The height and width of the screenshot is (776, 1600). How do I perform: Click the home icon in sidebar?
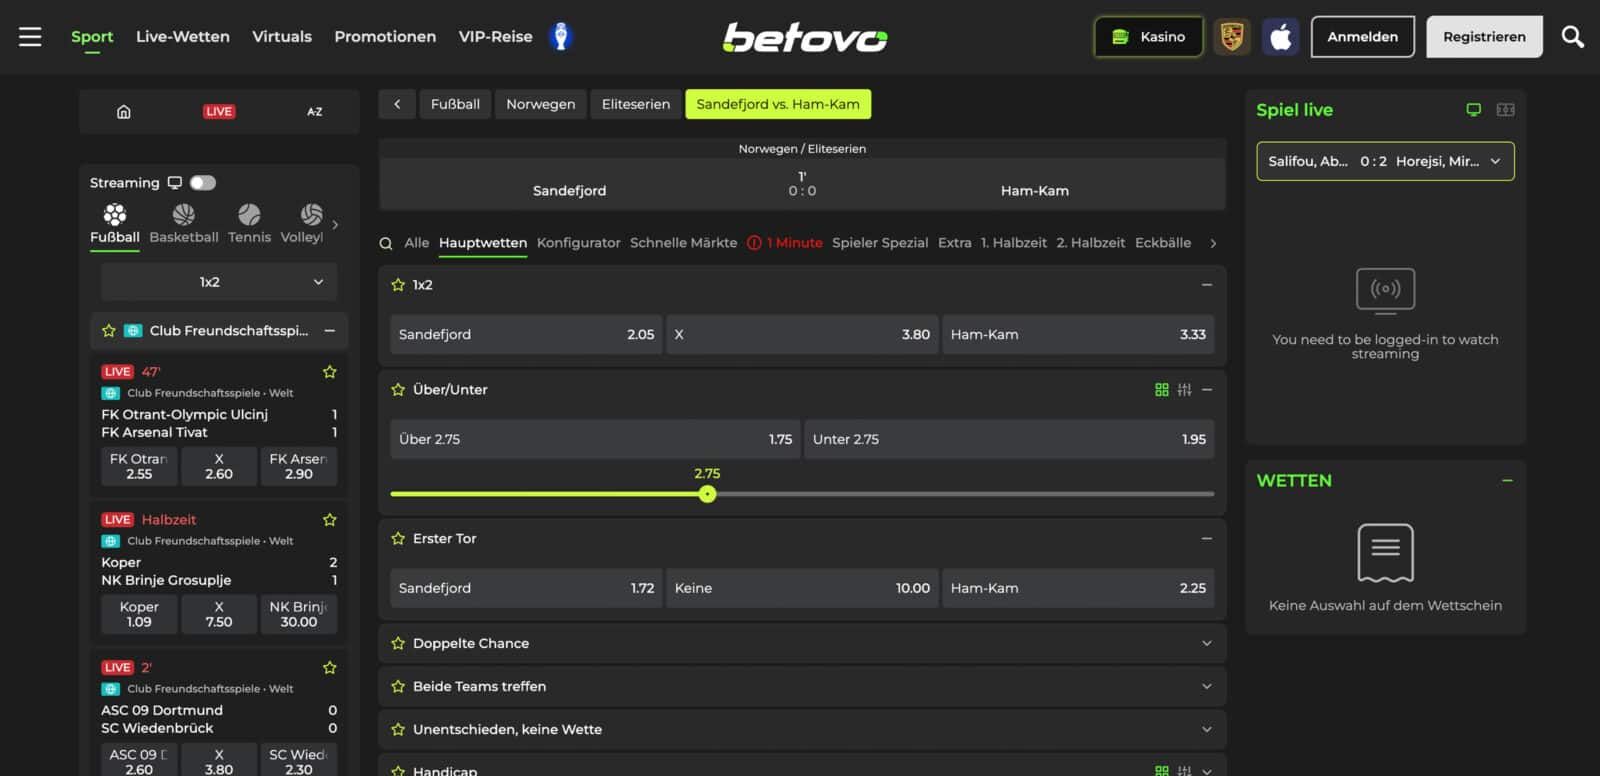point(124,112)
